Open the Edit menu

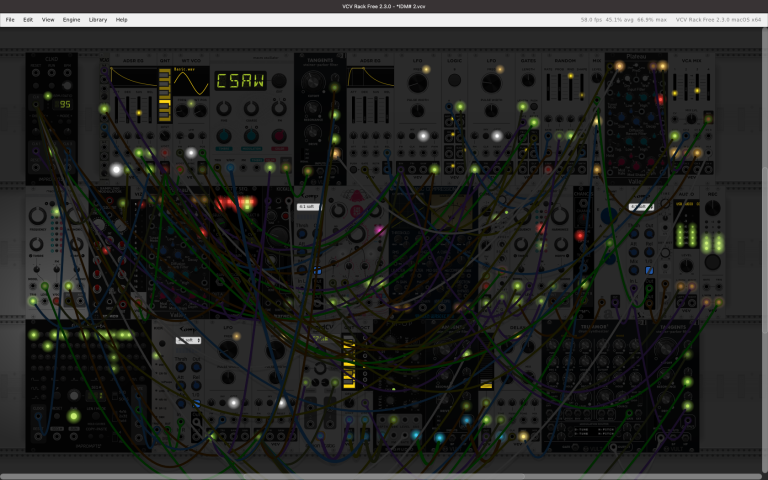point(28,20)
